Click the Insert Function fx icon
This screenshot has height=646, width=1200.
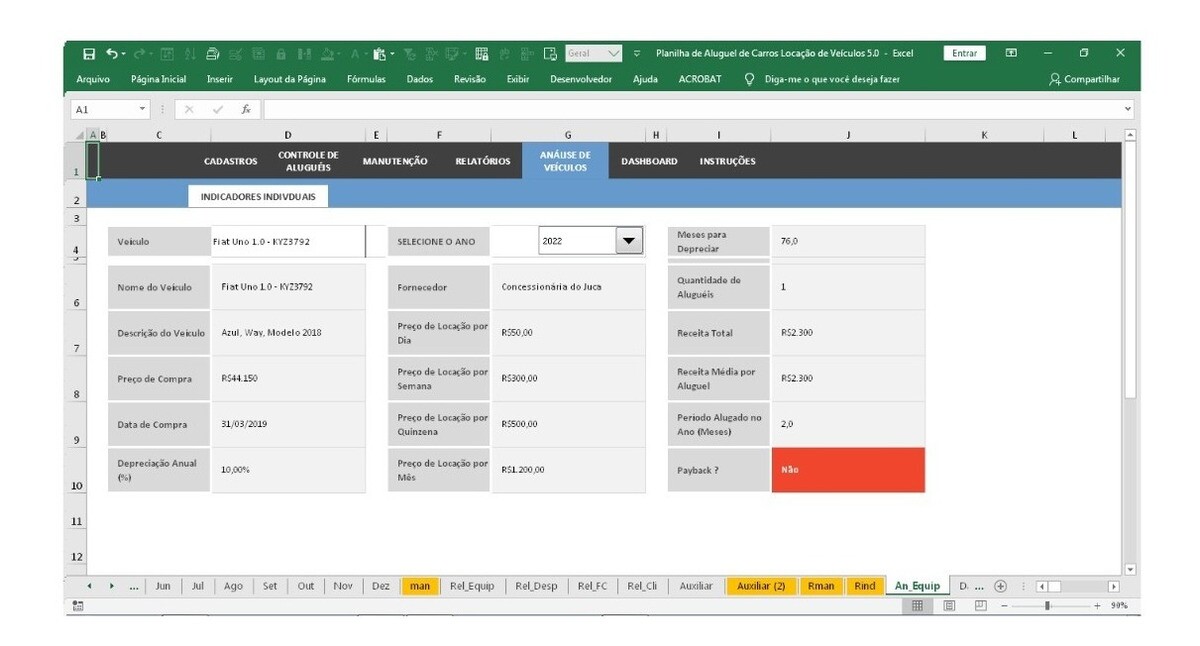(246, 109)
